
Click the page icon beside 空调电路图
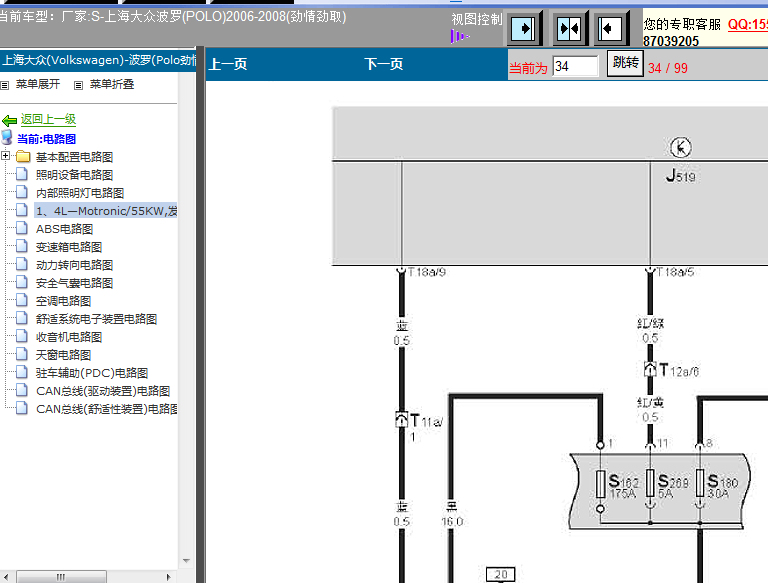[x=22, y=300]
